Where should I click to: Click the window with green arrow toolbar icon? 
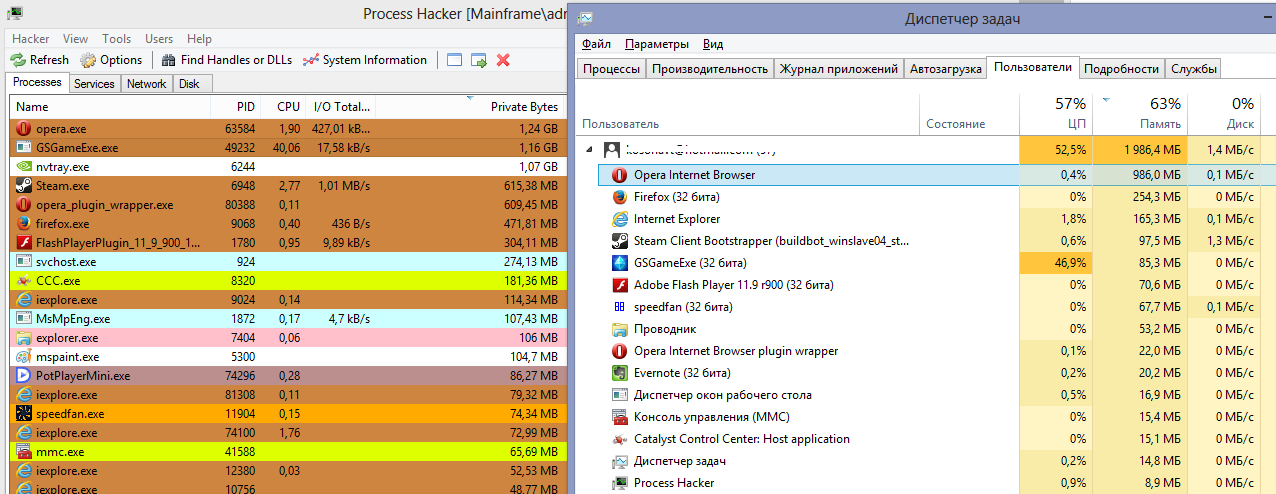pyautogui.click(x=479, y=60)
